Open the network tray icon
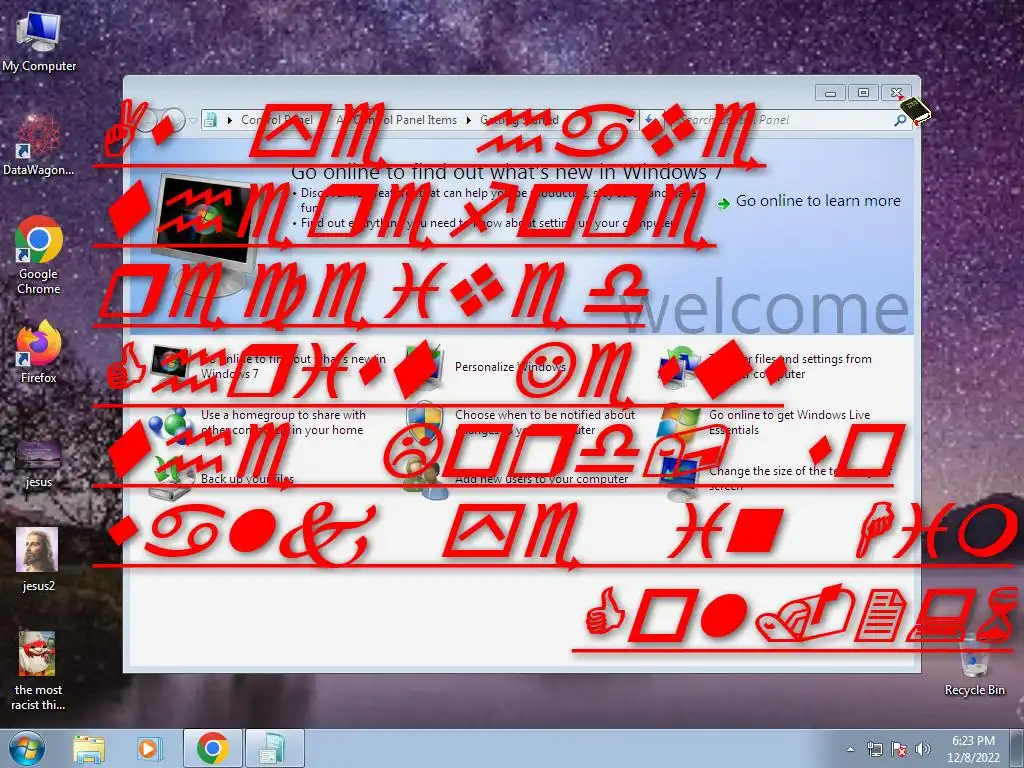 [874, 750]
